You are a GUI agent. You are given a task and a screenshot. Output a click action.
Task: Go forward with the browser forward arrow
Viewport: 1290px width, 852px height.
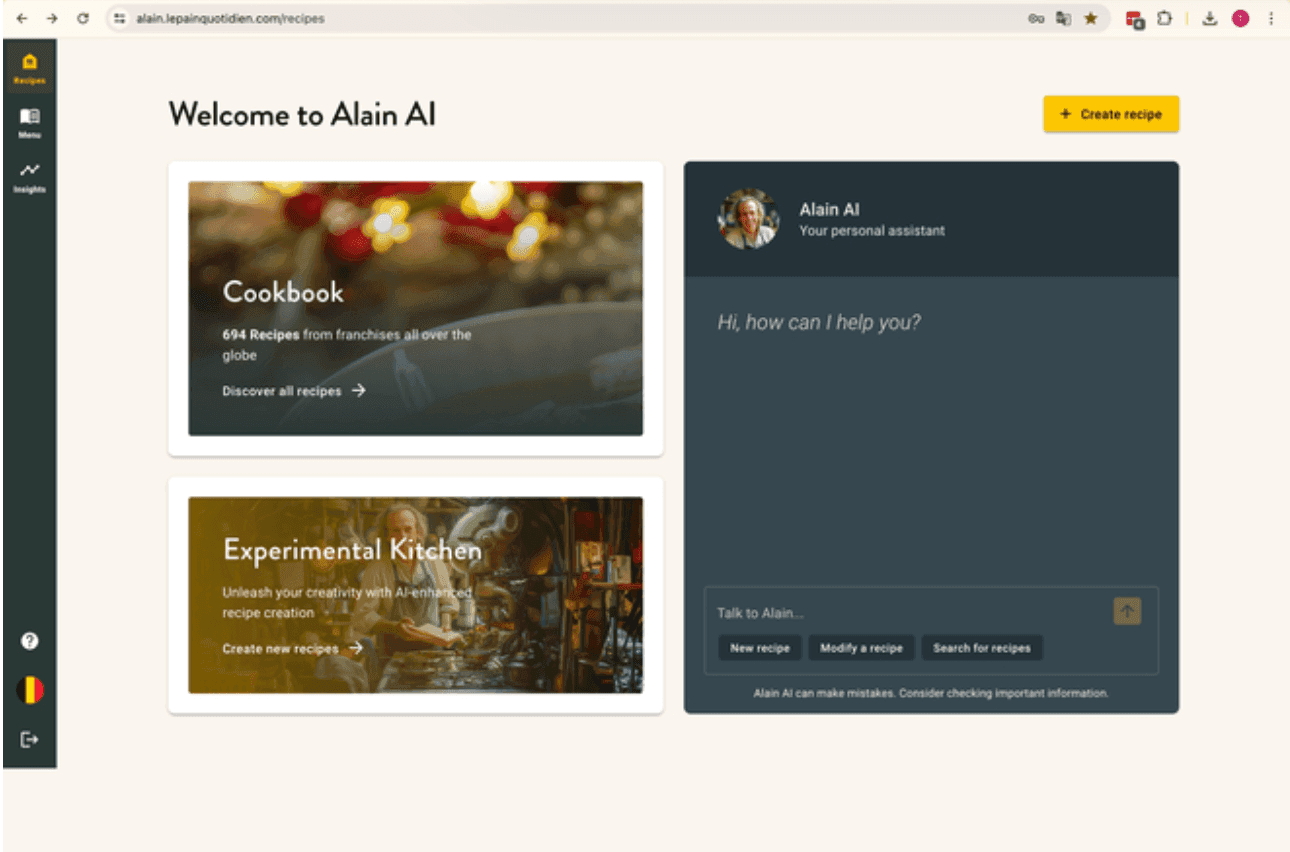tap(52, 18)
